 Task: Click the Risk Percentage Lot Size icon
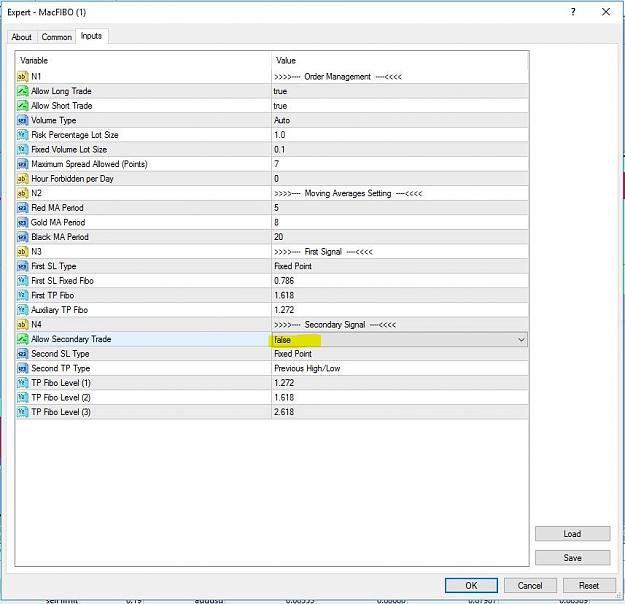(22, 135)
